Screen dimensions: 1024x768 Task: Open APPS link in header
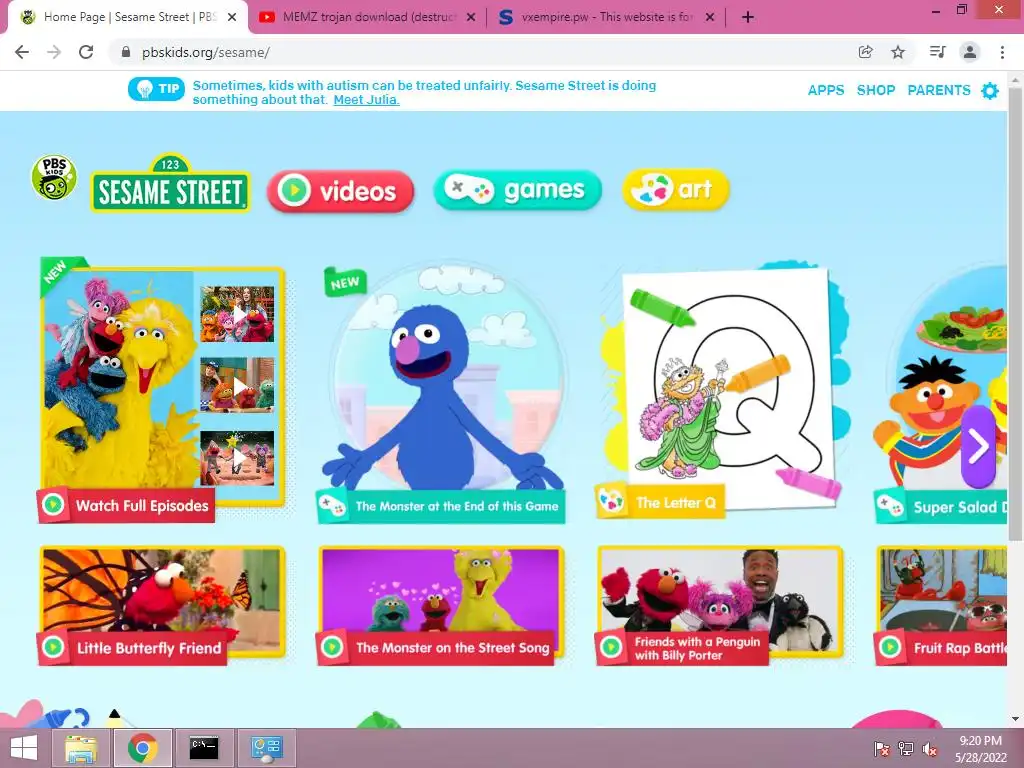click(x=826, y=90)
